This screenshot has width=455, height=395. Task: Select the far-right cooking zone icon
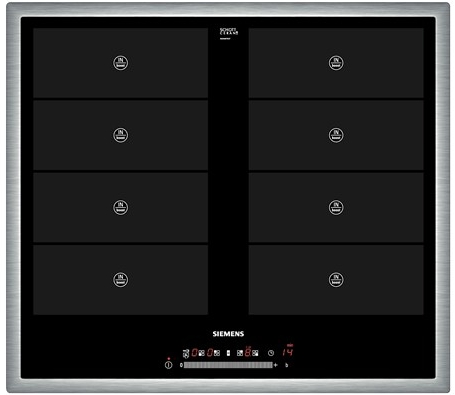coord(255,353)
